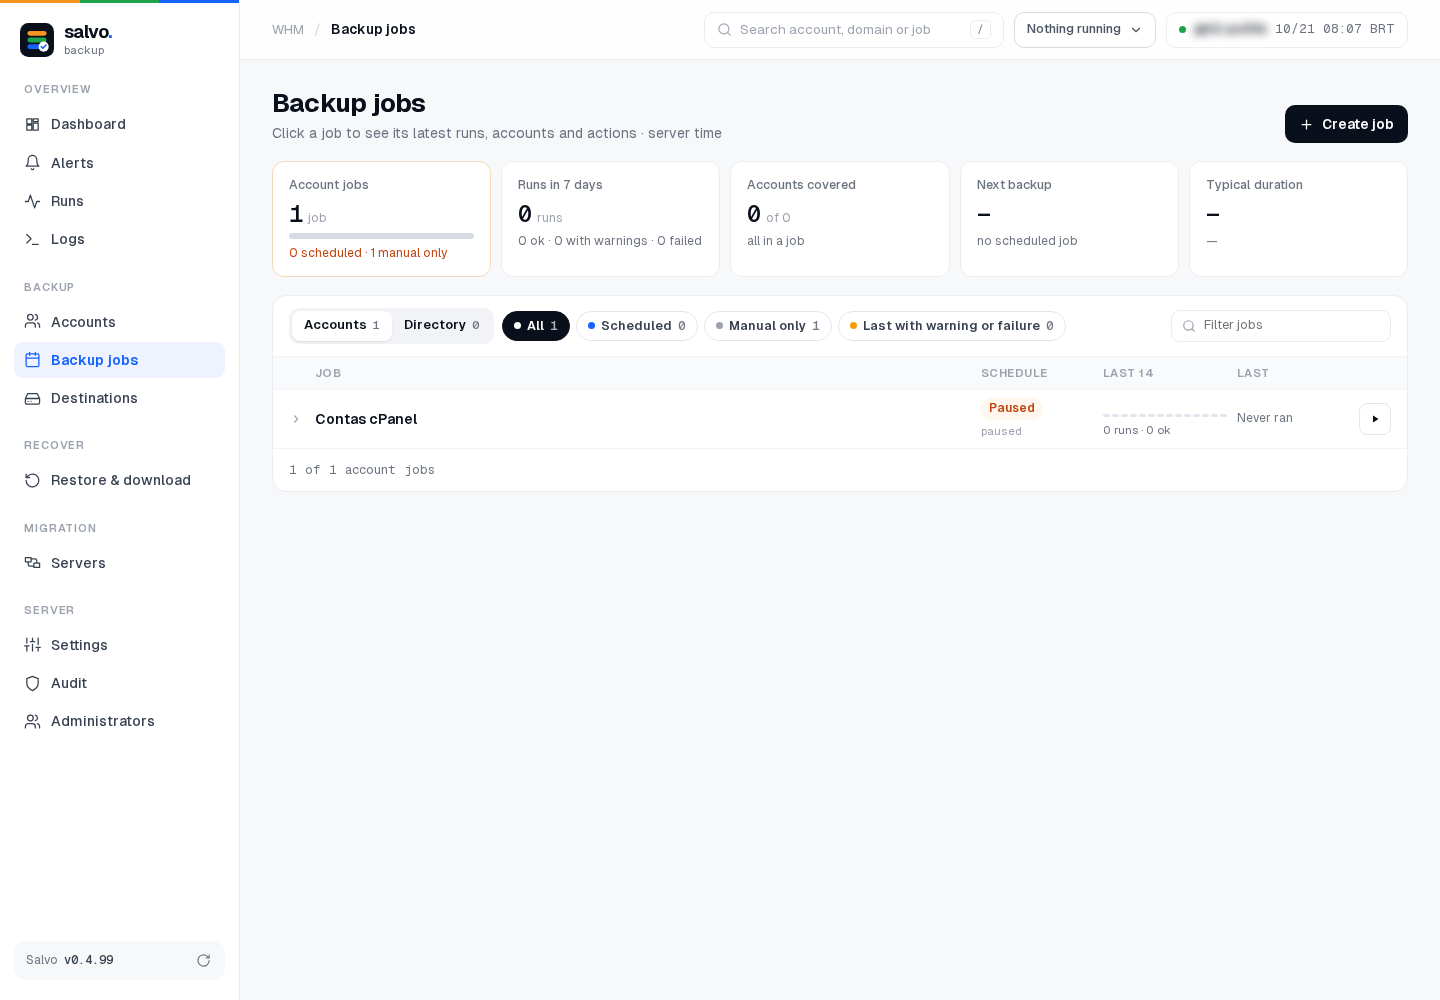Click the green server status dot

(1183, 30)
